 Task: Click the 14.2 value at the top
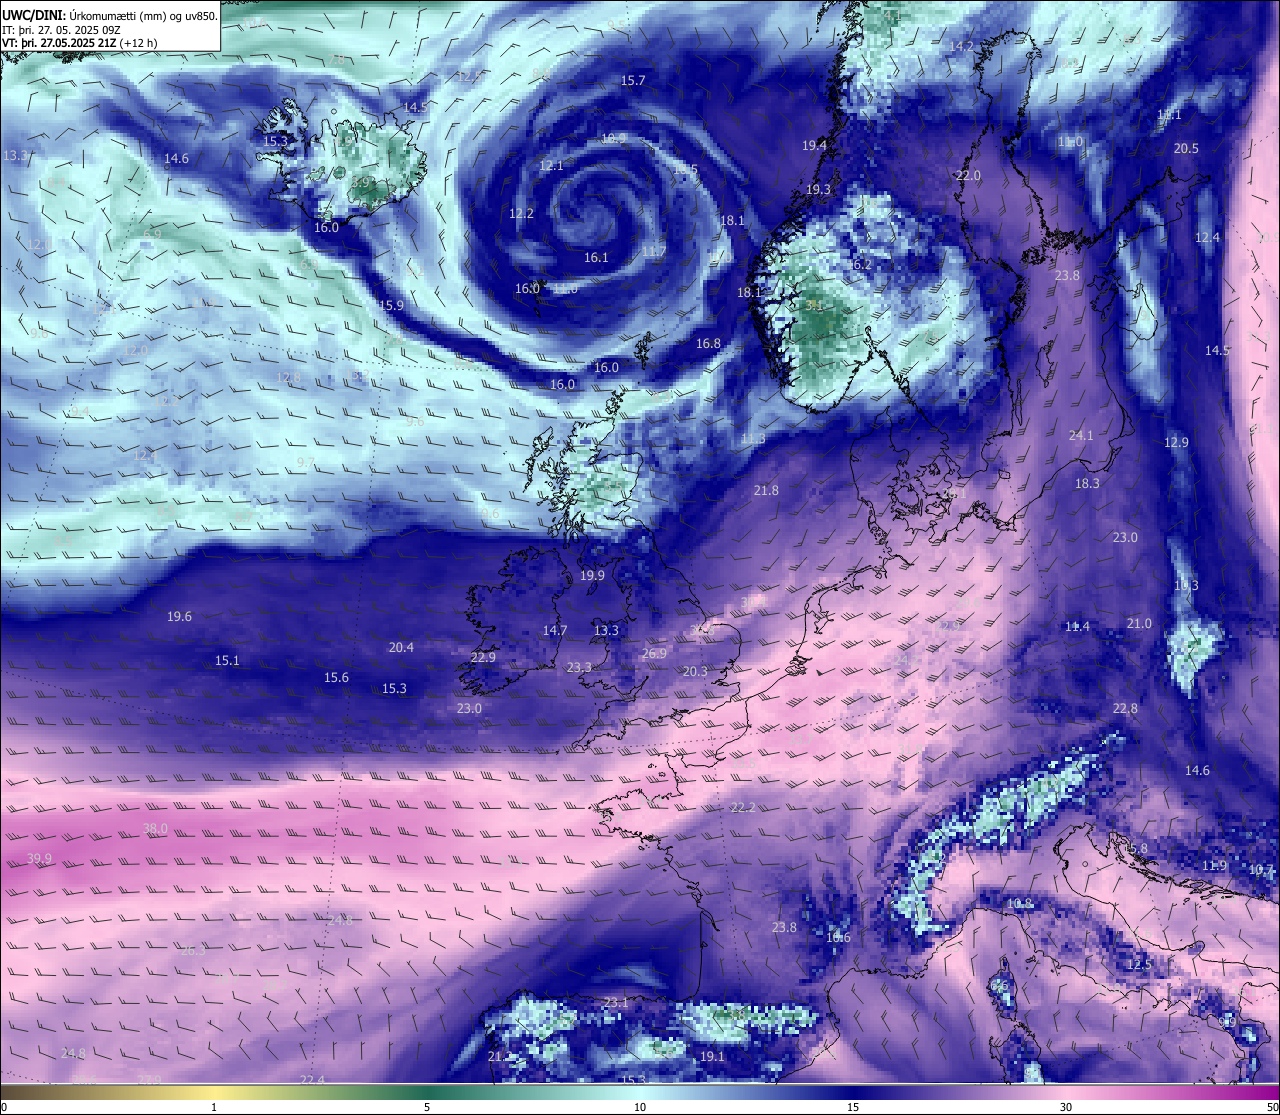[962, 46]
